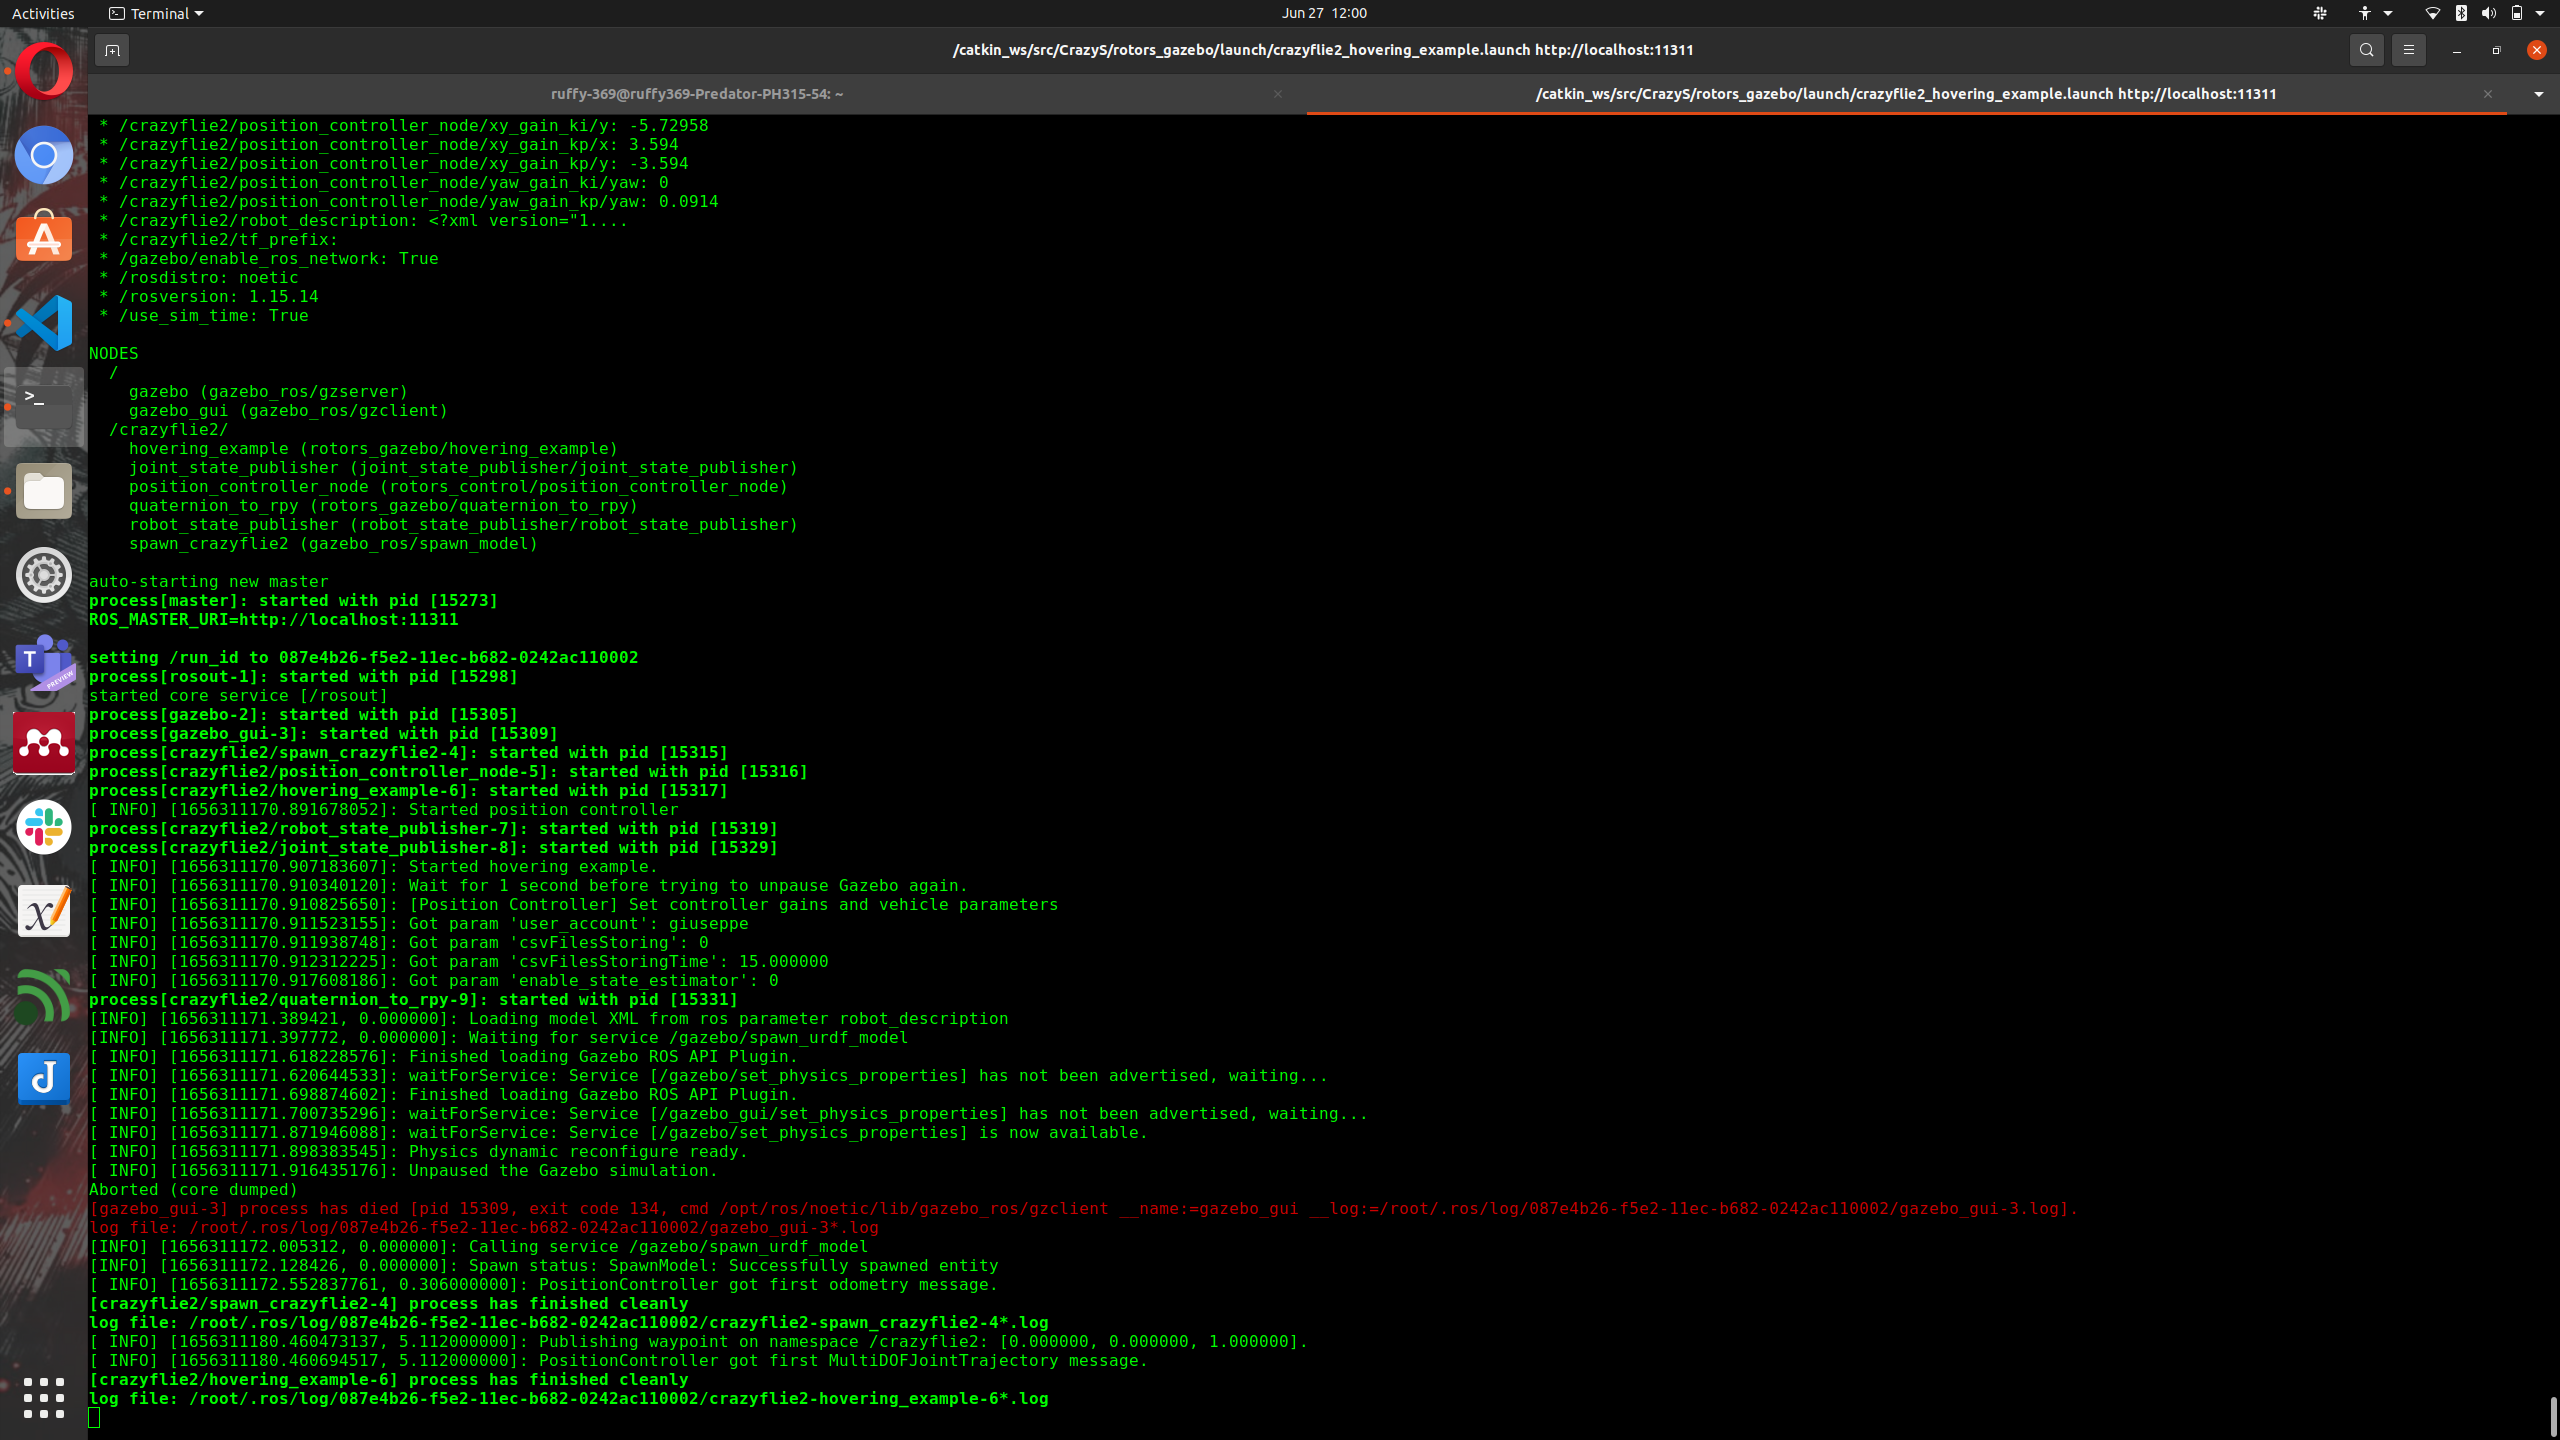The height and width of the screenshot is (1440, 2560).
Task: Click 'spawn_crazyflie2 (gazebo_ros/spawn_model)' line
Action: [x=333, y=543]
